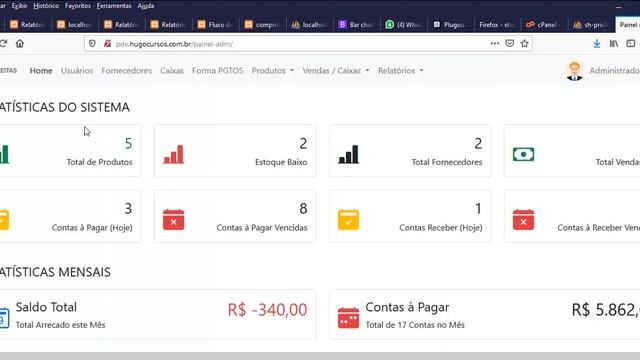Click the Total Fornecedores label
The image size is (640, 360).
click(x=447, y=162)
